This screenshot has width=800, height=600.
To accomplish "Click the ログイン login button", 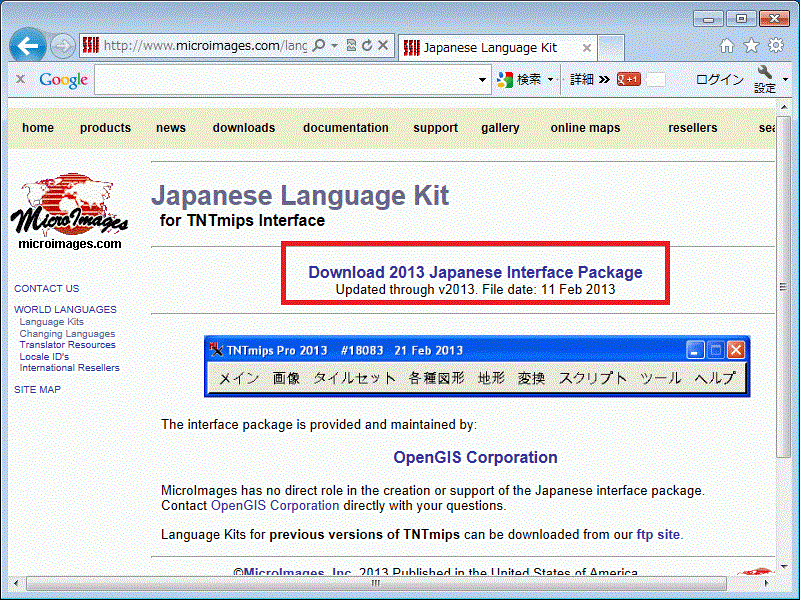I will tap(719, 80).
